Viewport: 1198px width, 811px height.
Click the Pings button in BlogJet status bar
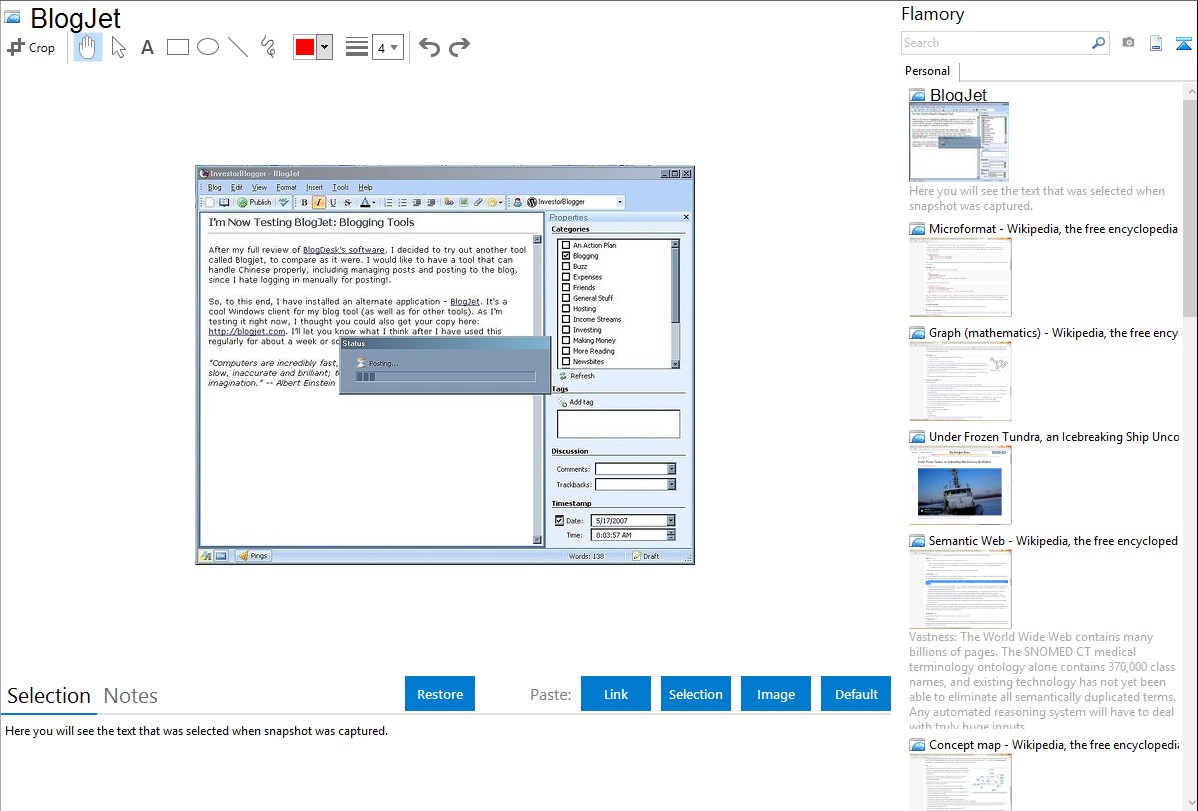[x=253, y=556]
